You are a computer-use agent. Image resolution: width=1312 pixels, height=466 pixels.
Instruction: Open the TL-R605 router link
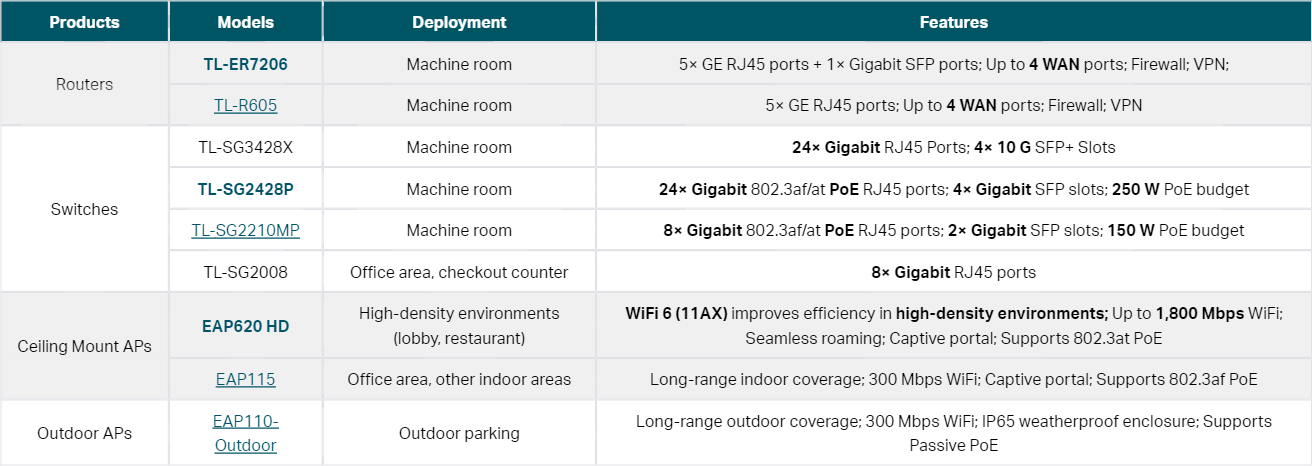(x=245, y=106)
